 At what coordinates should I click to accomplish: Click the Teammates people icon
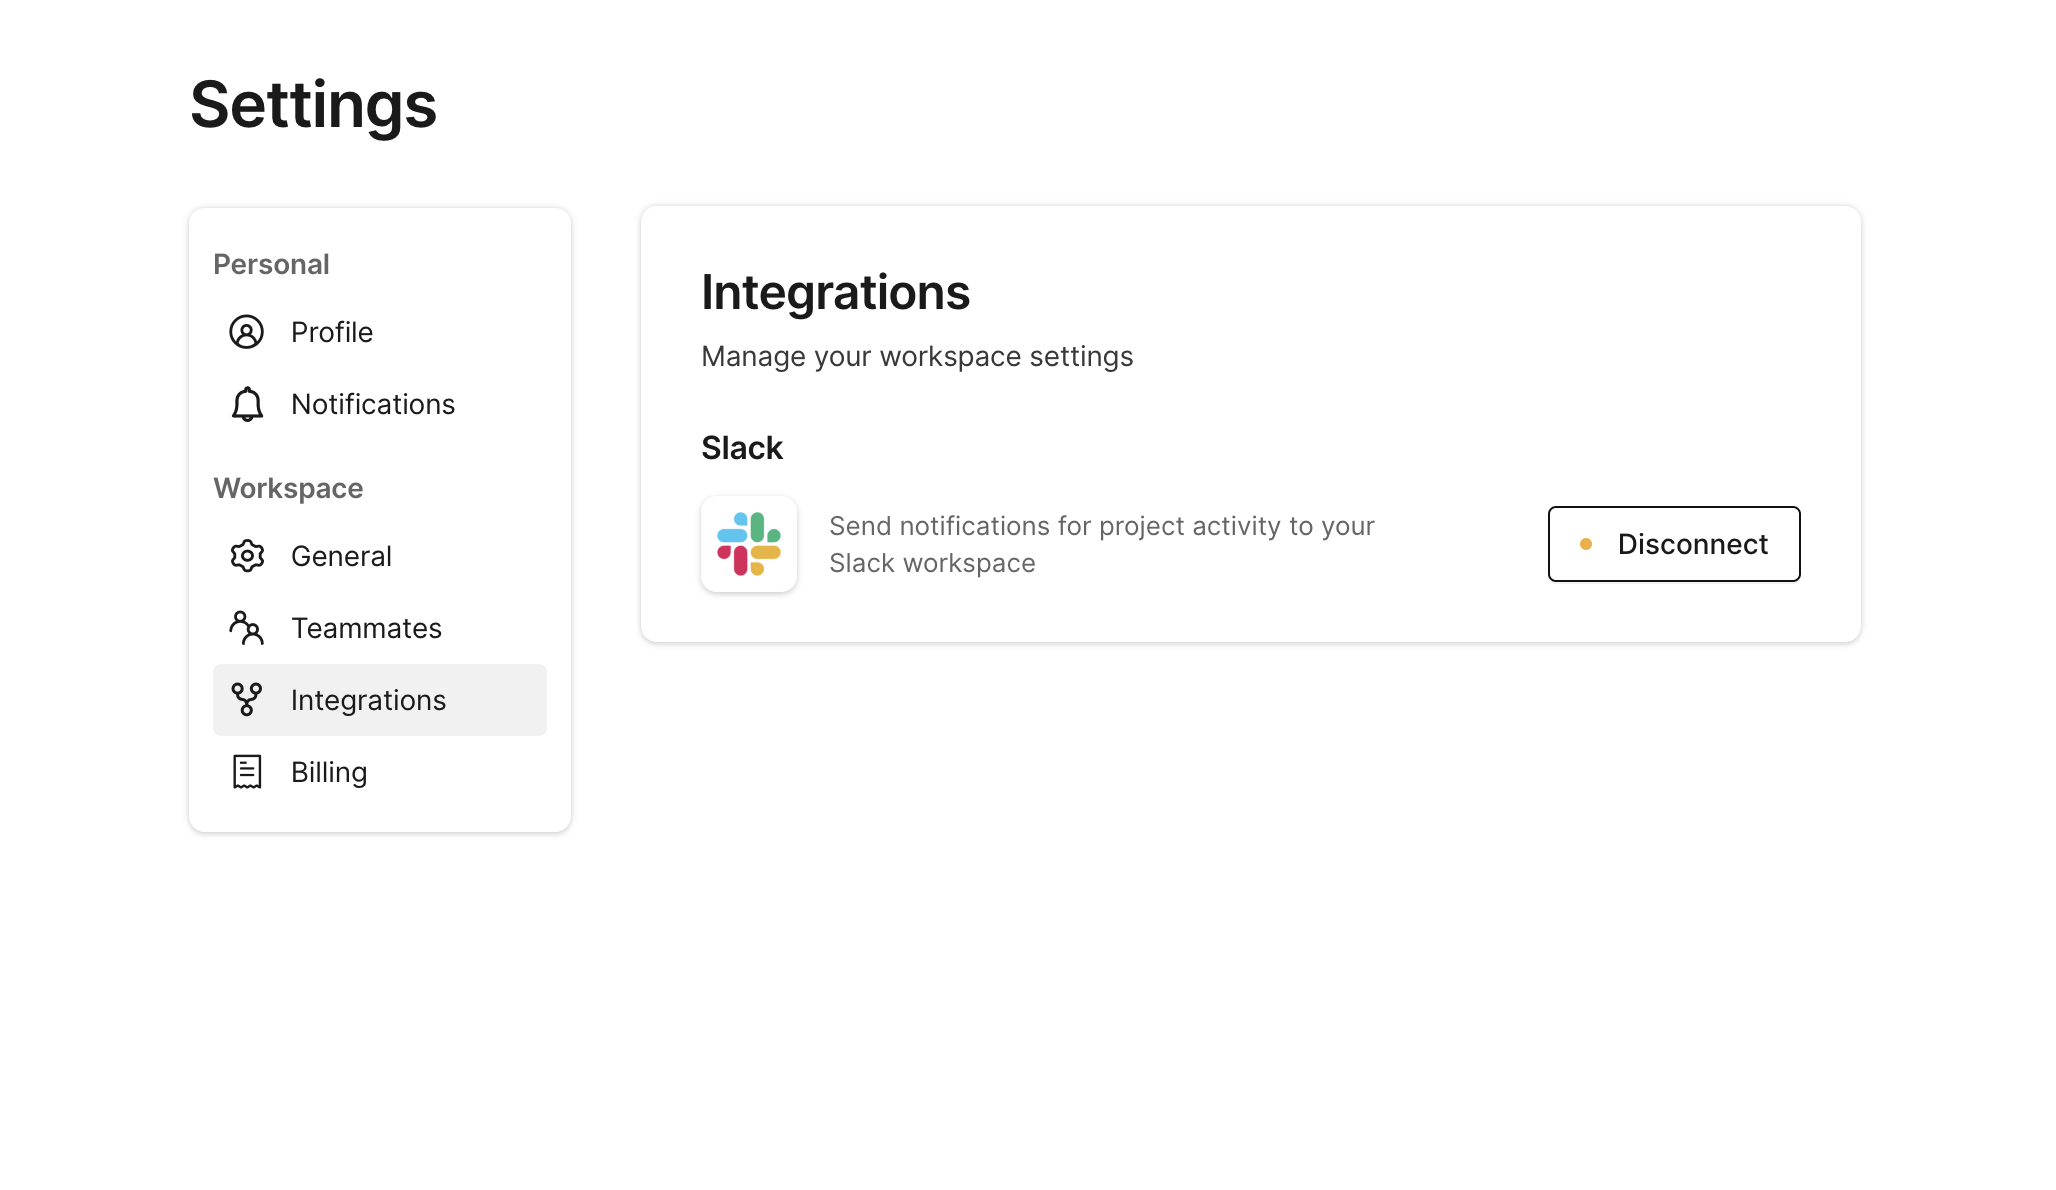point(246,628)
